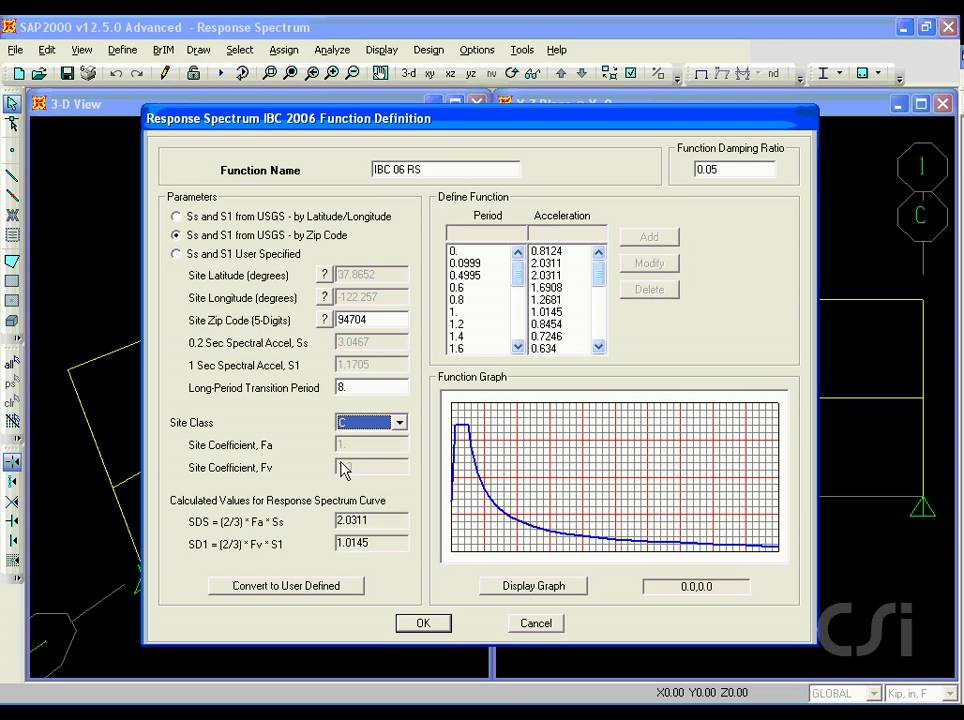The width and height of the screenshot is (964, 720).
Task: Click the Clear Selection 'clr' icon
Action: coord(12,402)
